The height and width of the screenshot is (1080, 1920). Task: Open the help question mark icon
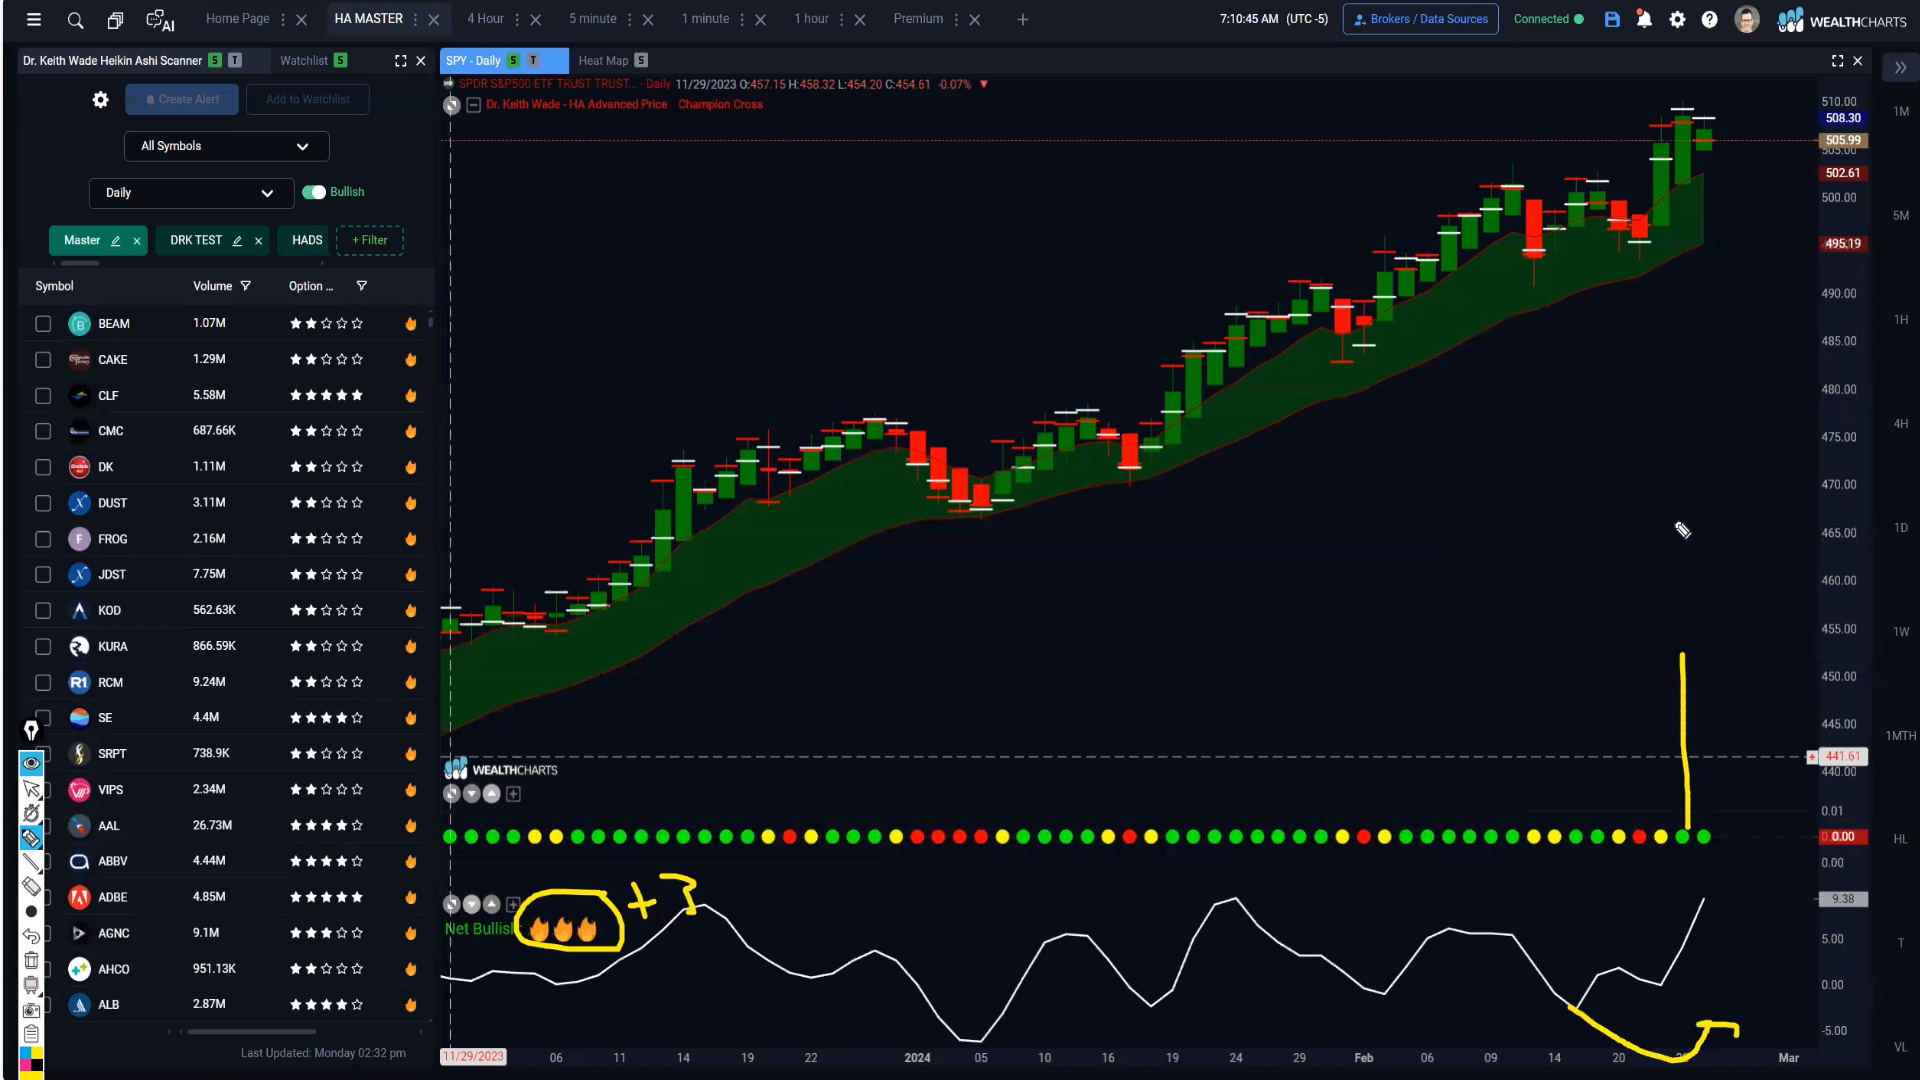pyautogui.click(x=1710, y=19)
